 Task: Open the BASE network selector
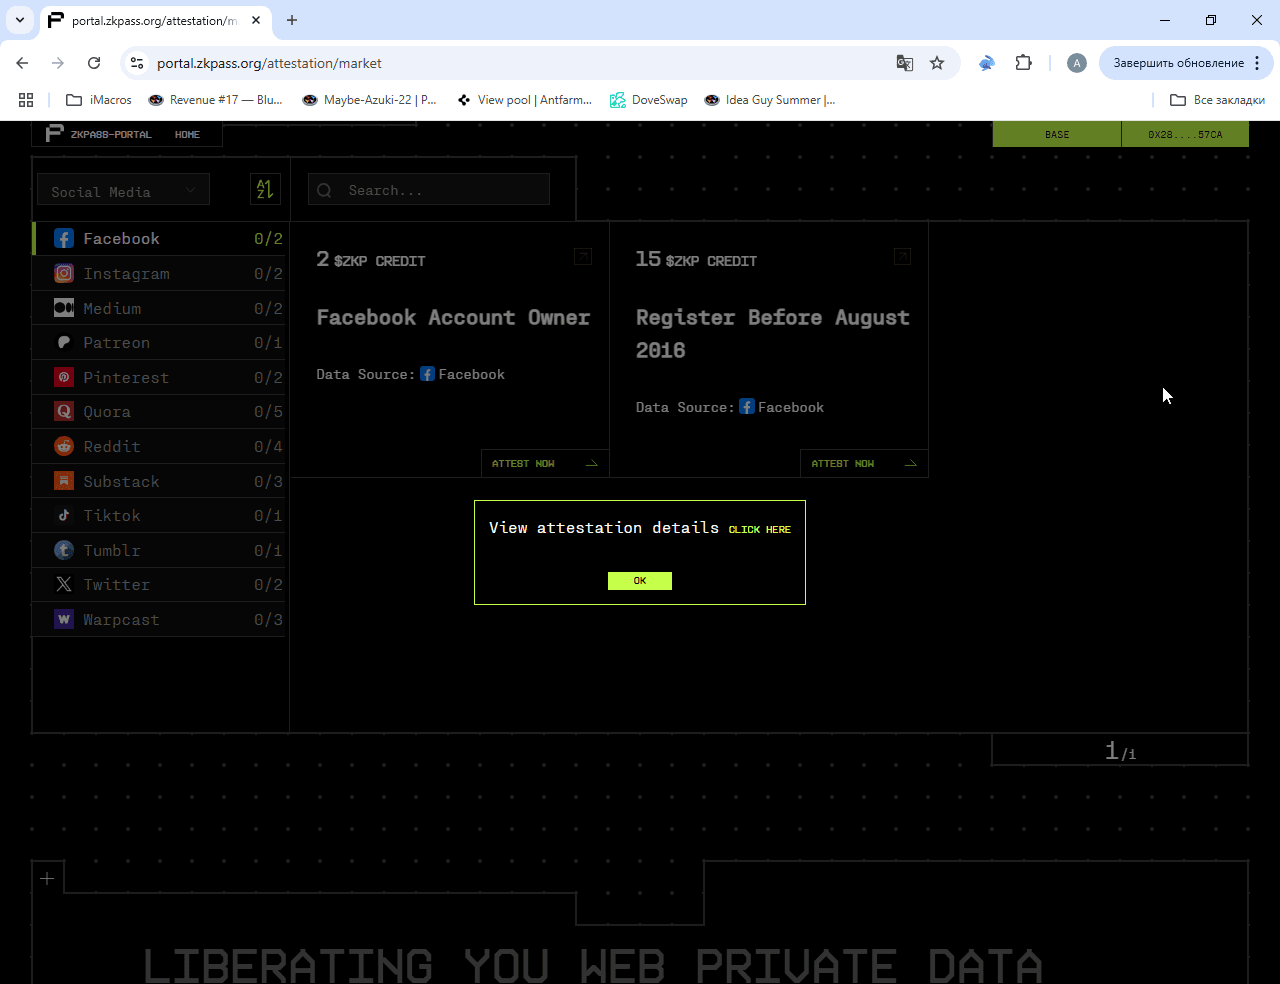1057,134
